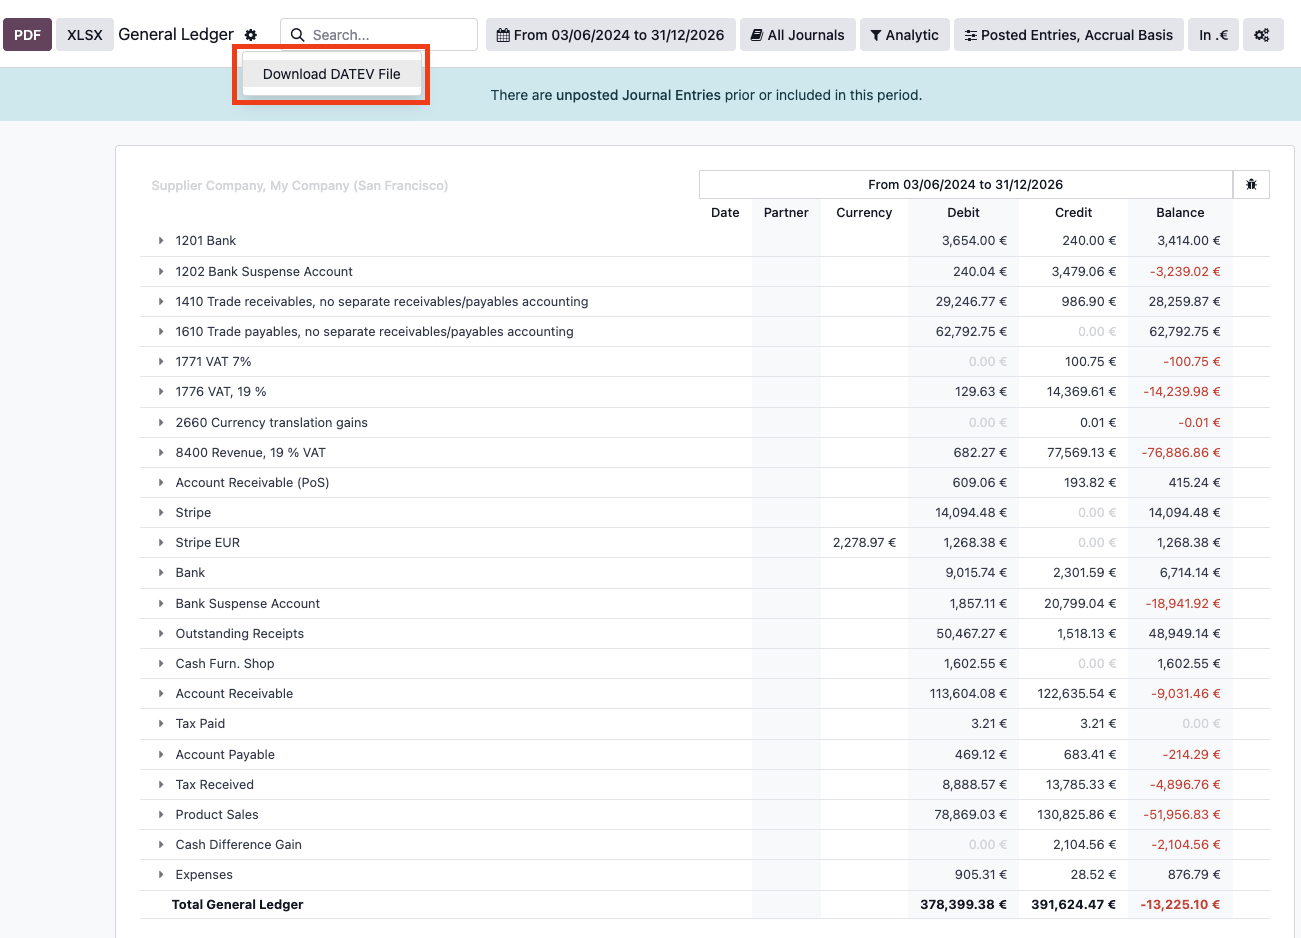
Task: Expand the 1771 VAT 7% row
Action: 161,362
